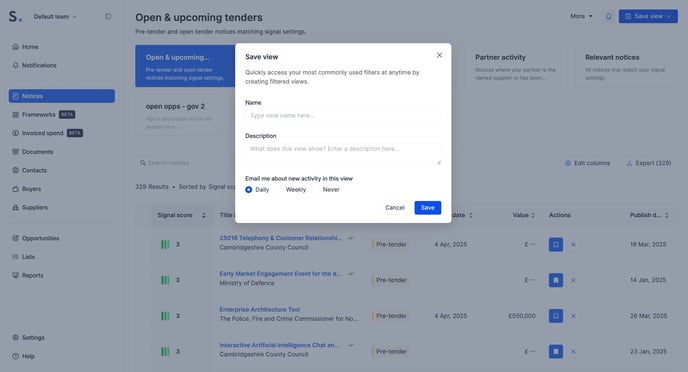Dismiss the Cambridgeshire Telephony notice with X
Screen dimensions: 688x372
tap(573, 245)
